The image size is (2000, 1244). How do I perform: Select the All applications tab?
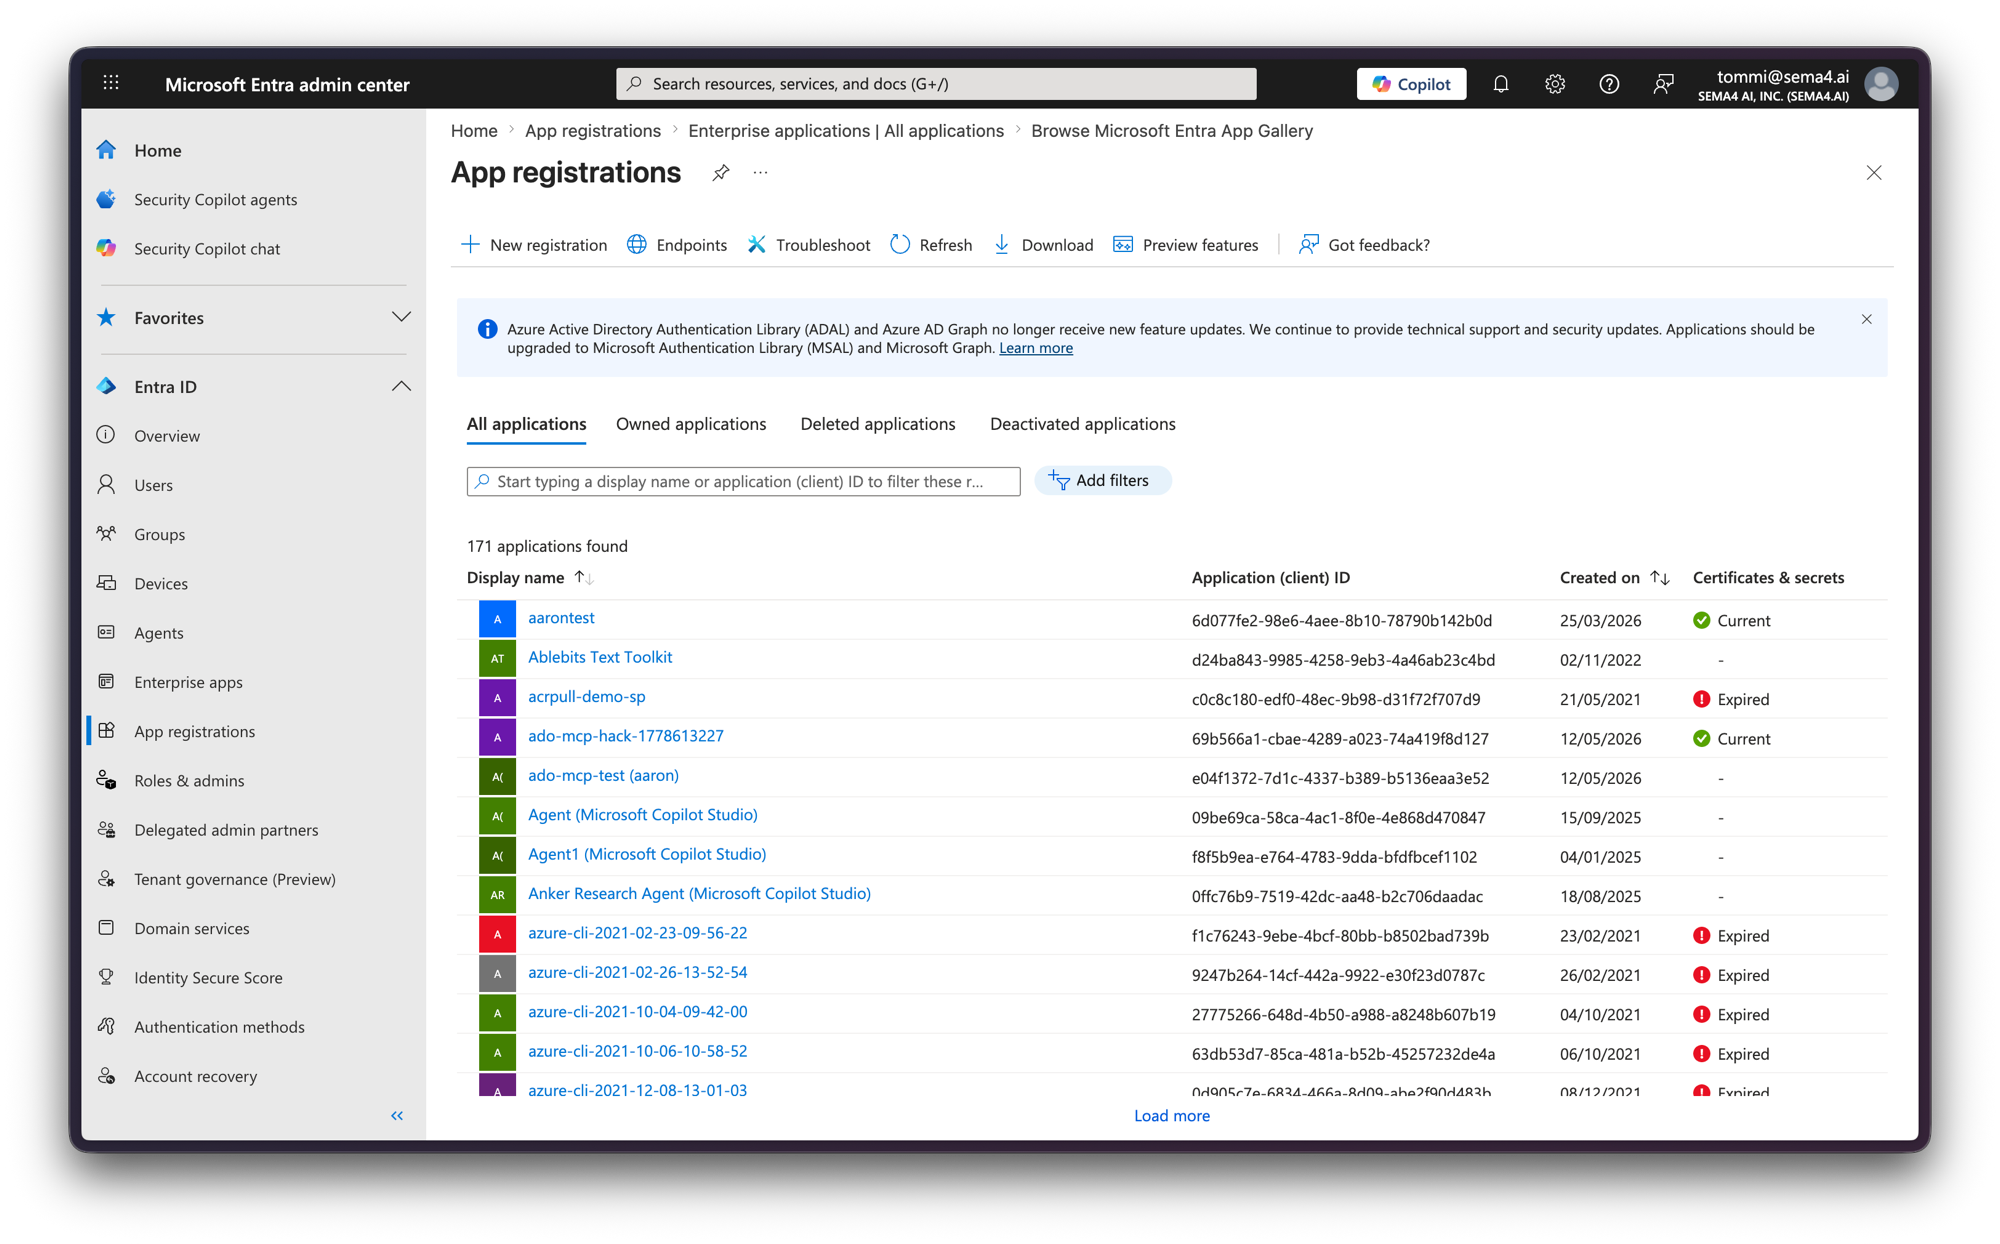526,424
